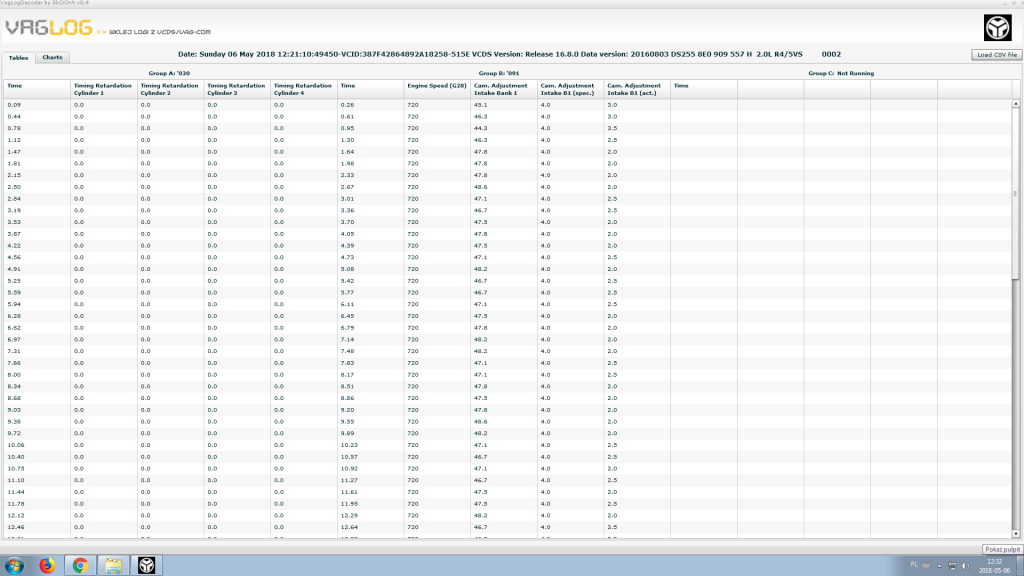Select the 2.67 time cell in Group B
Viewport: 1024px width, 576px height.
coord(347,187)
